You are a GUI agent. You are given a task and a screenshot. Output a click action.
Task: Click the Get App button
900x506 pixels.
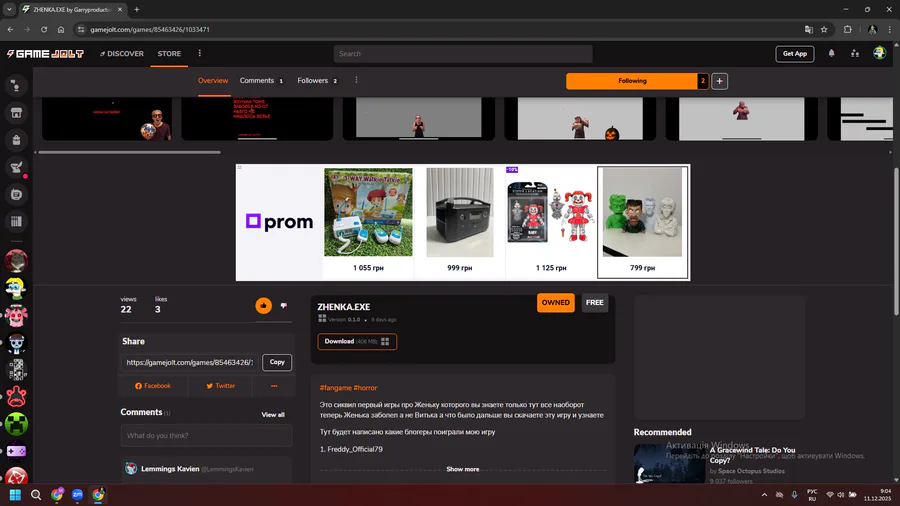(795, 54)
